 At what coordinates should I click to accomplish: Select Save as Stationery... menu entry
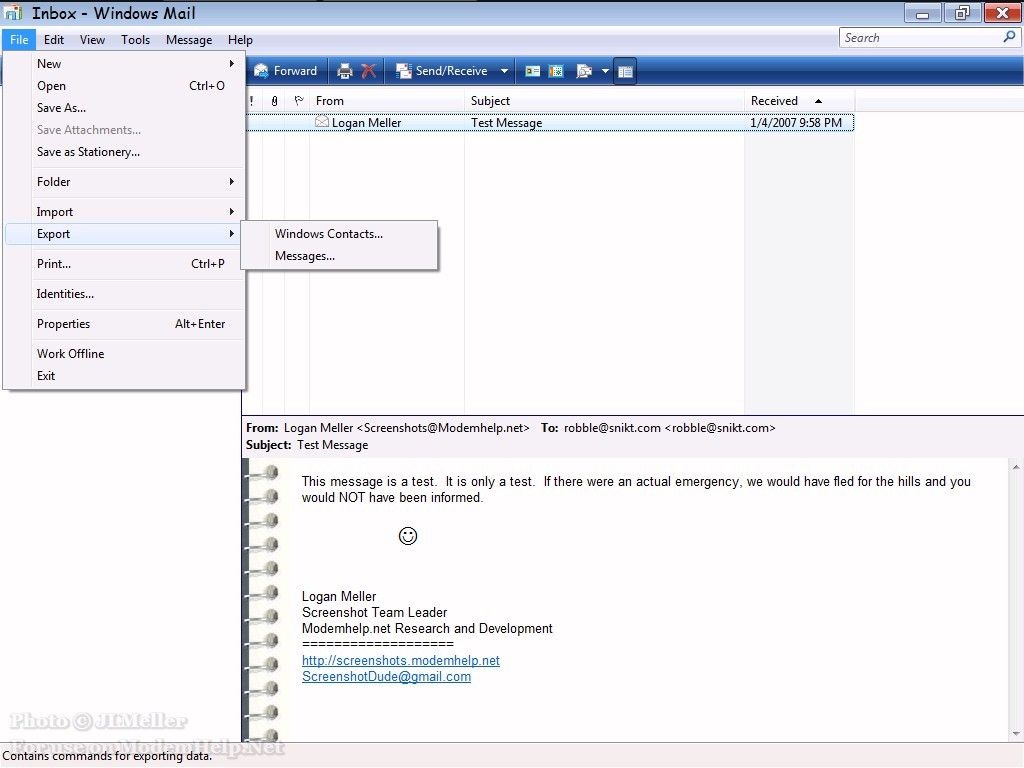(125, 152)
